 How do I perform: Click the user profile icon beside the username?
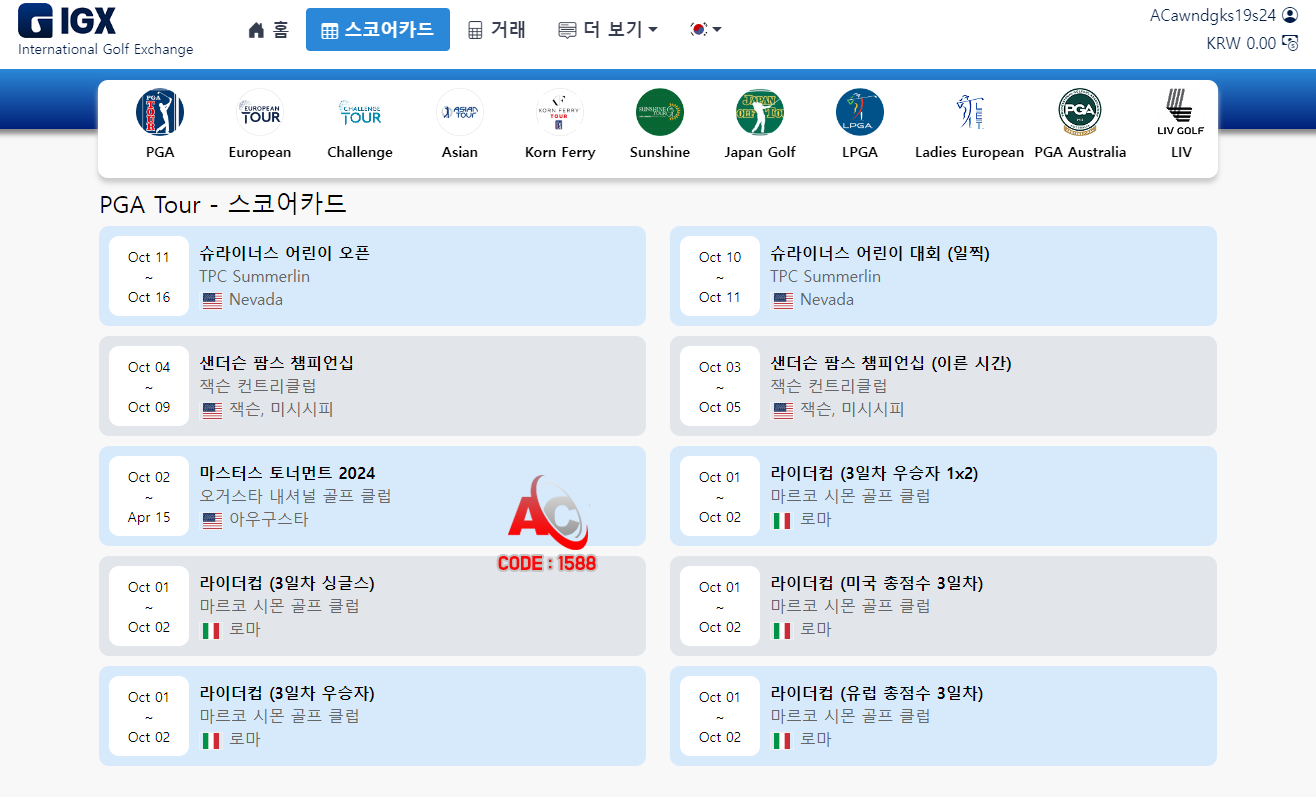[x=1290, y=15]
